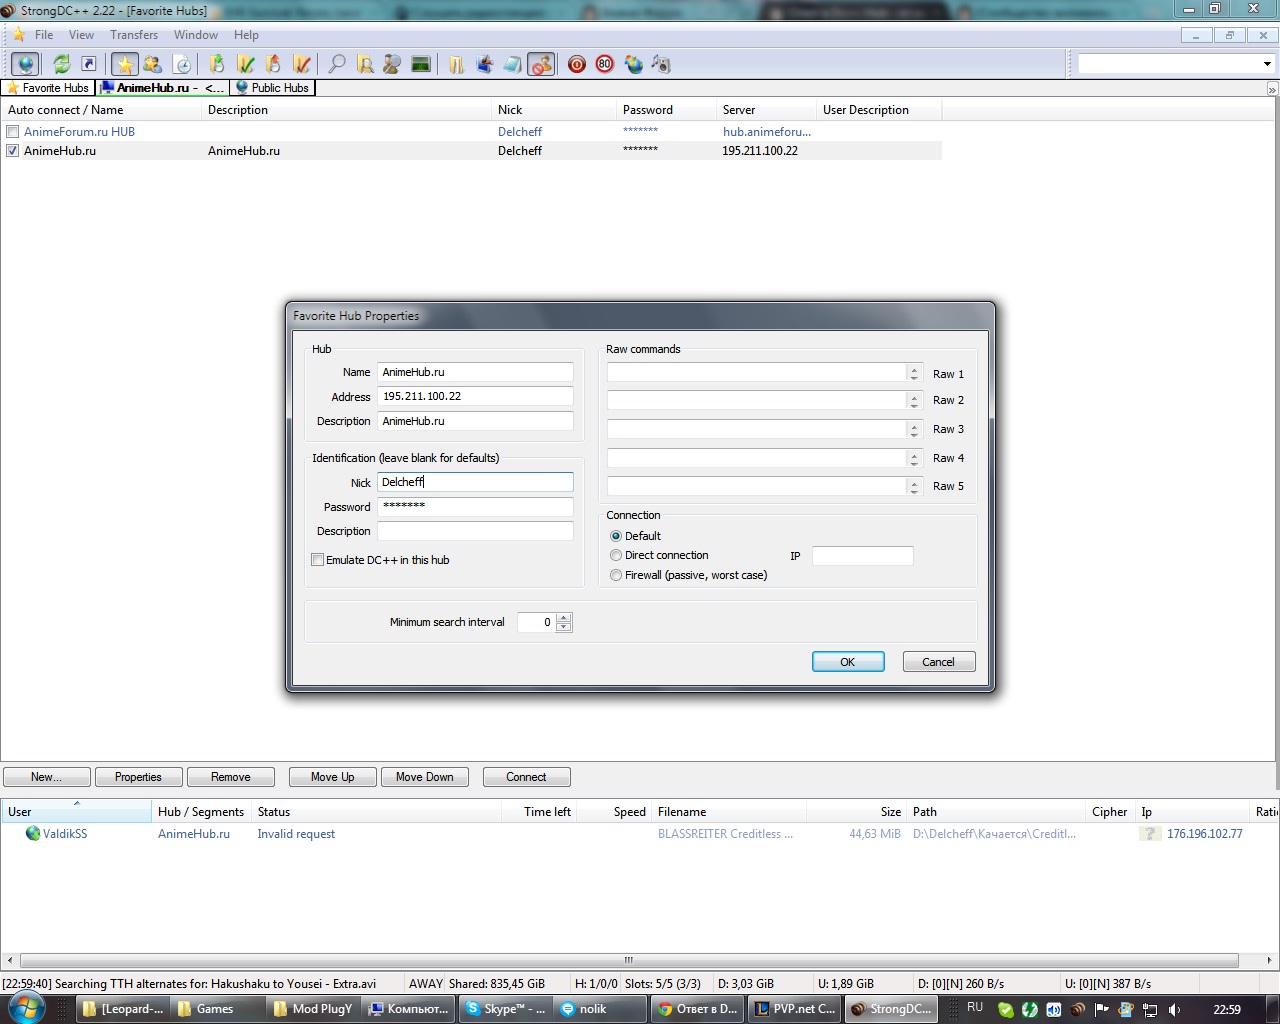
Task: Click the Connect button
Action: 526,777
